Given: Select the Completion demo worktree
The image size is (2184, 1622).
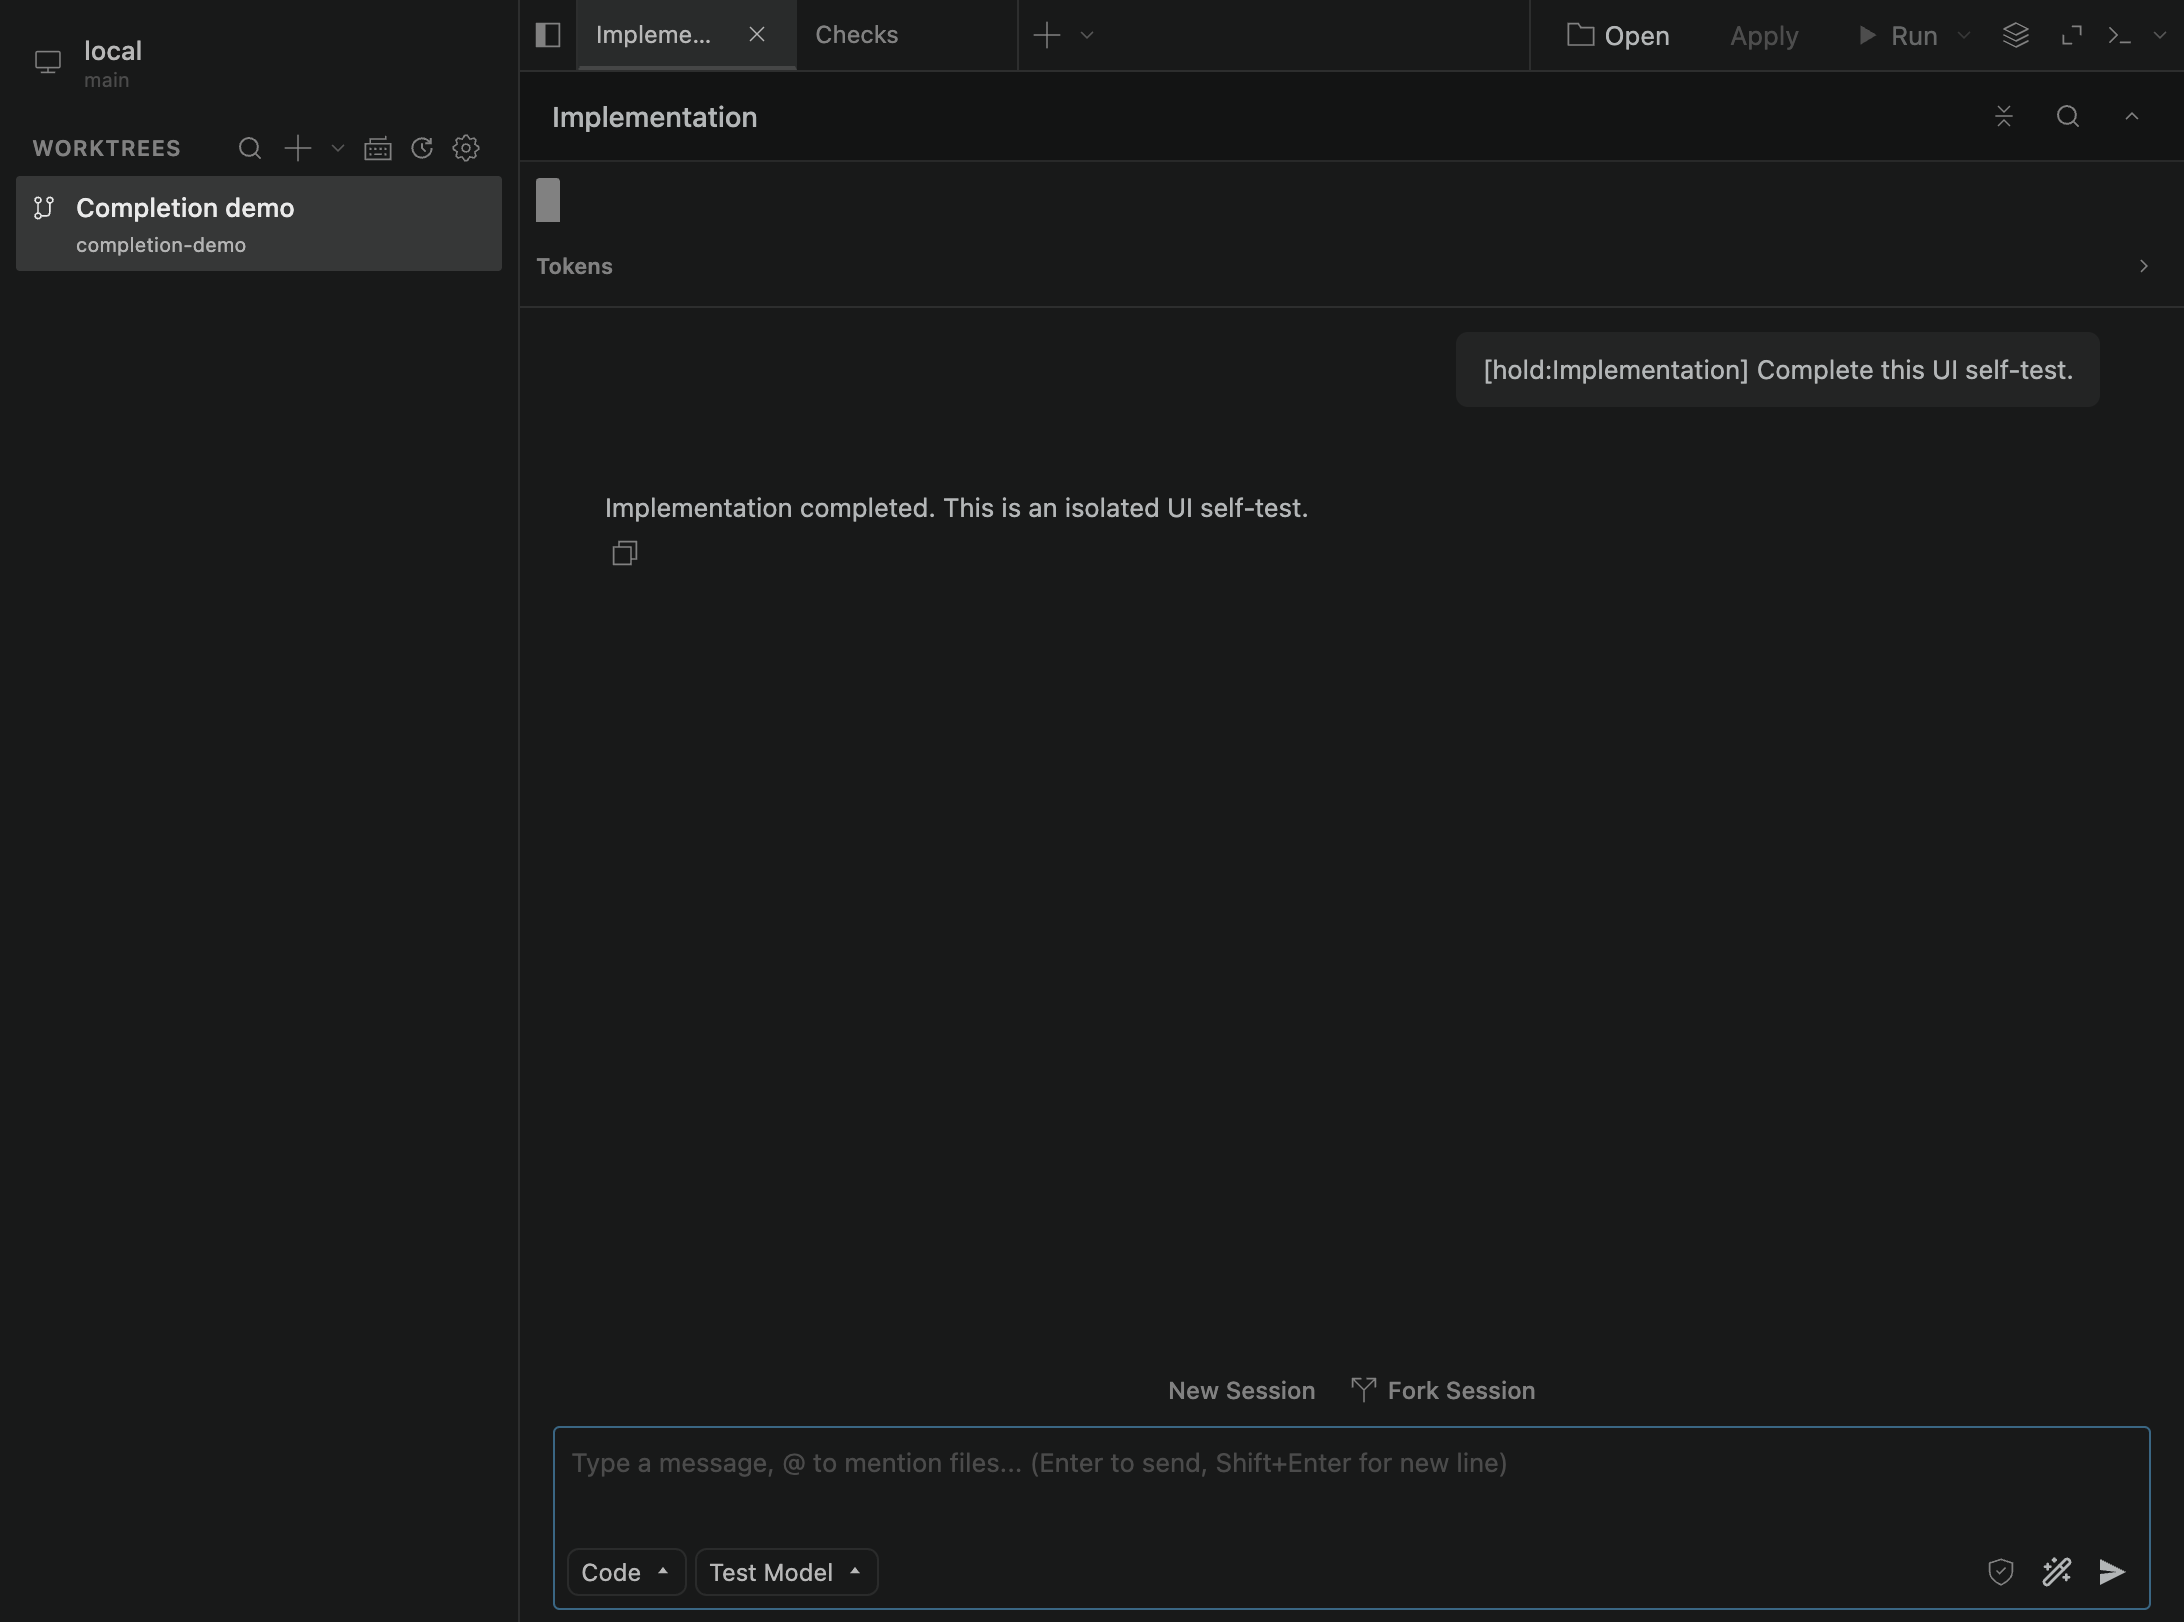Looking at the screenshot, I should pyautogui.click(x=259, y=224).
